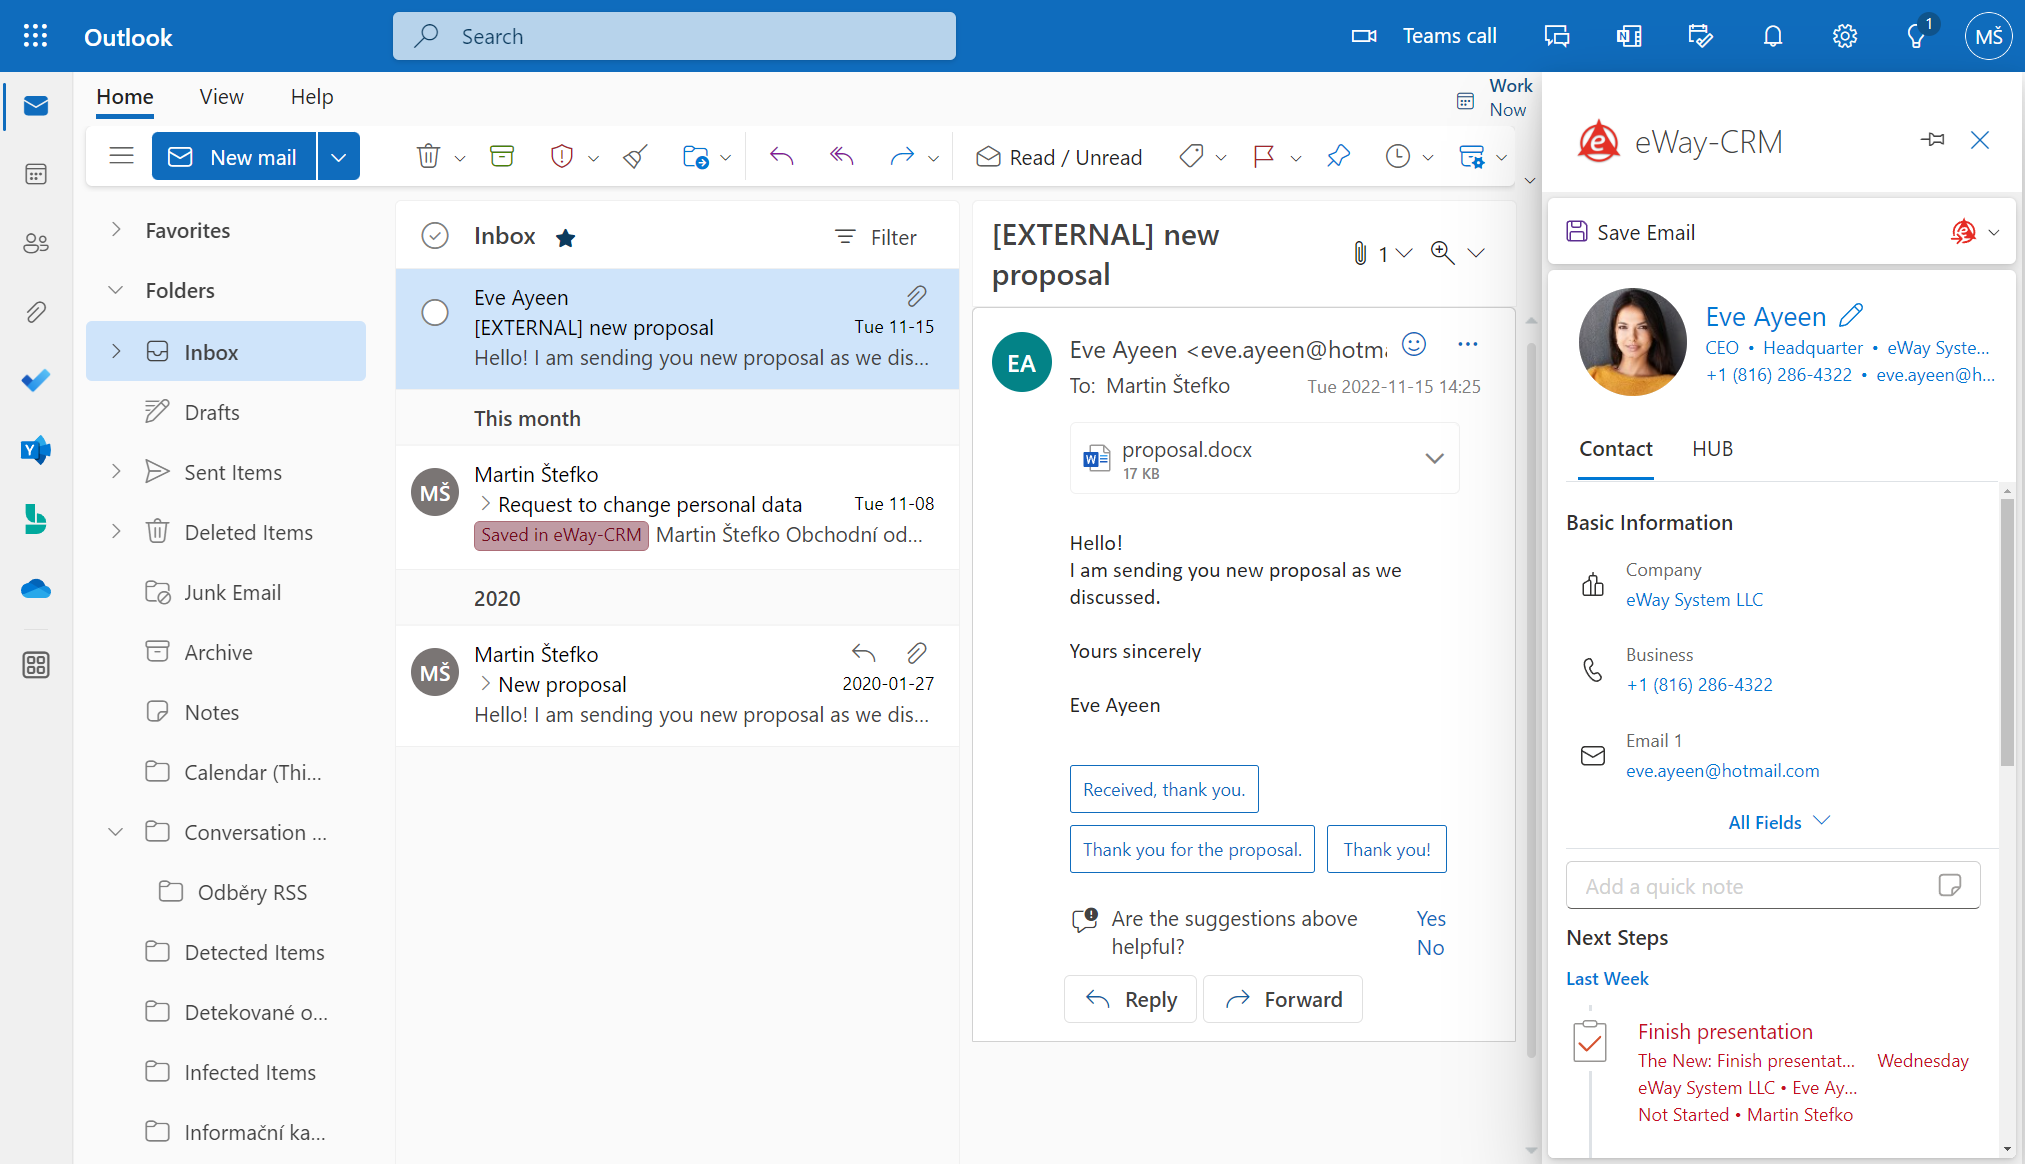Open the View ribbon tab
This screenshot has height=1164, width=2025.
[221, 97]
